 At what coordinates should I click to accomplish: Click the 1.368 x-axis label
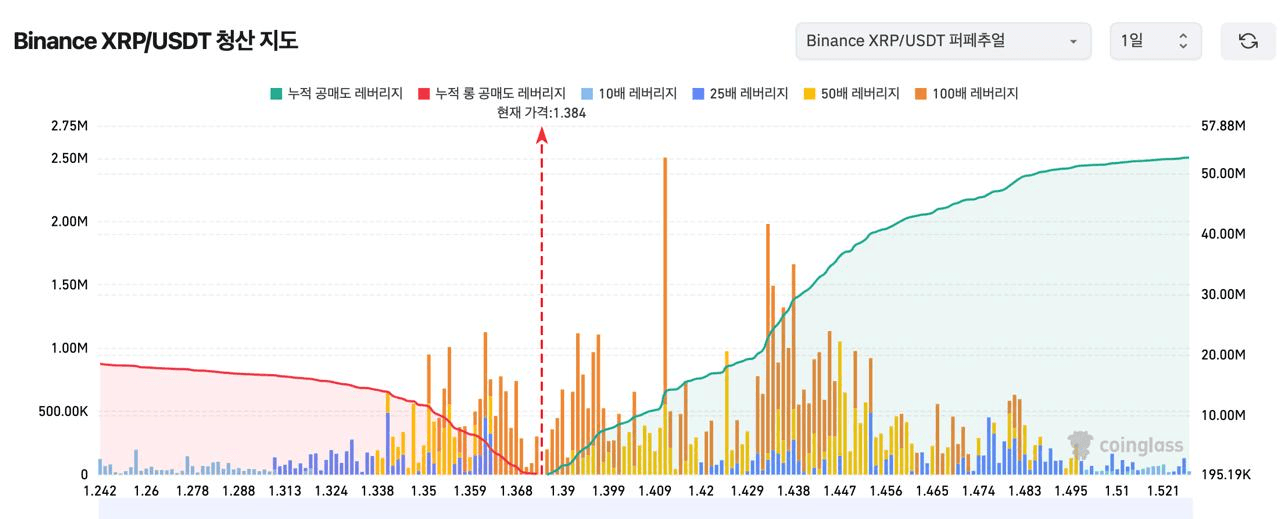coord(516,491)
